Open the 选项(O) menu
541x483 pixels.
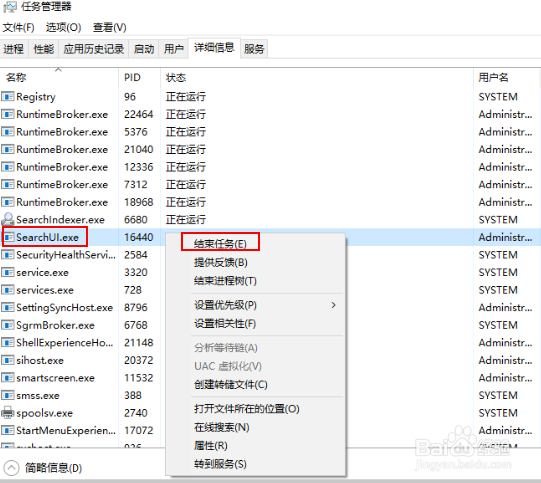click(63, 27)
